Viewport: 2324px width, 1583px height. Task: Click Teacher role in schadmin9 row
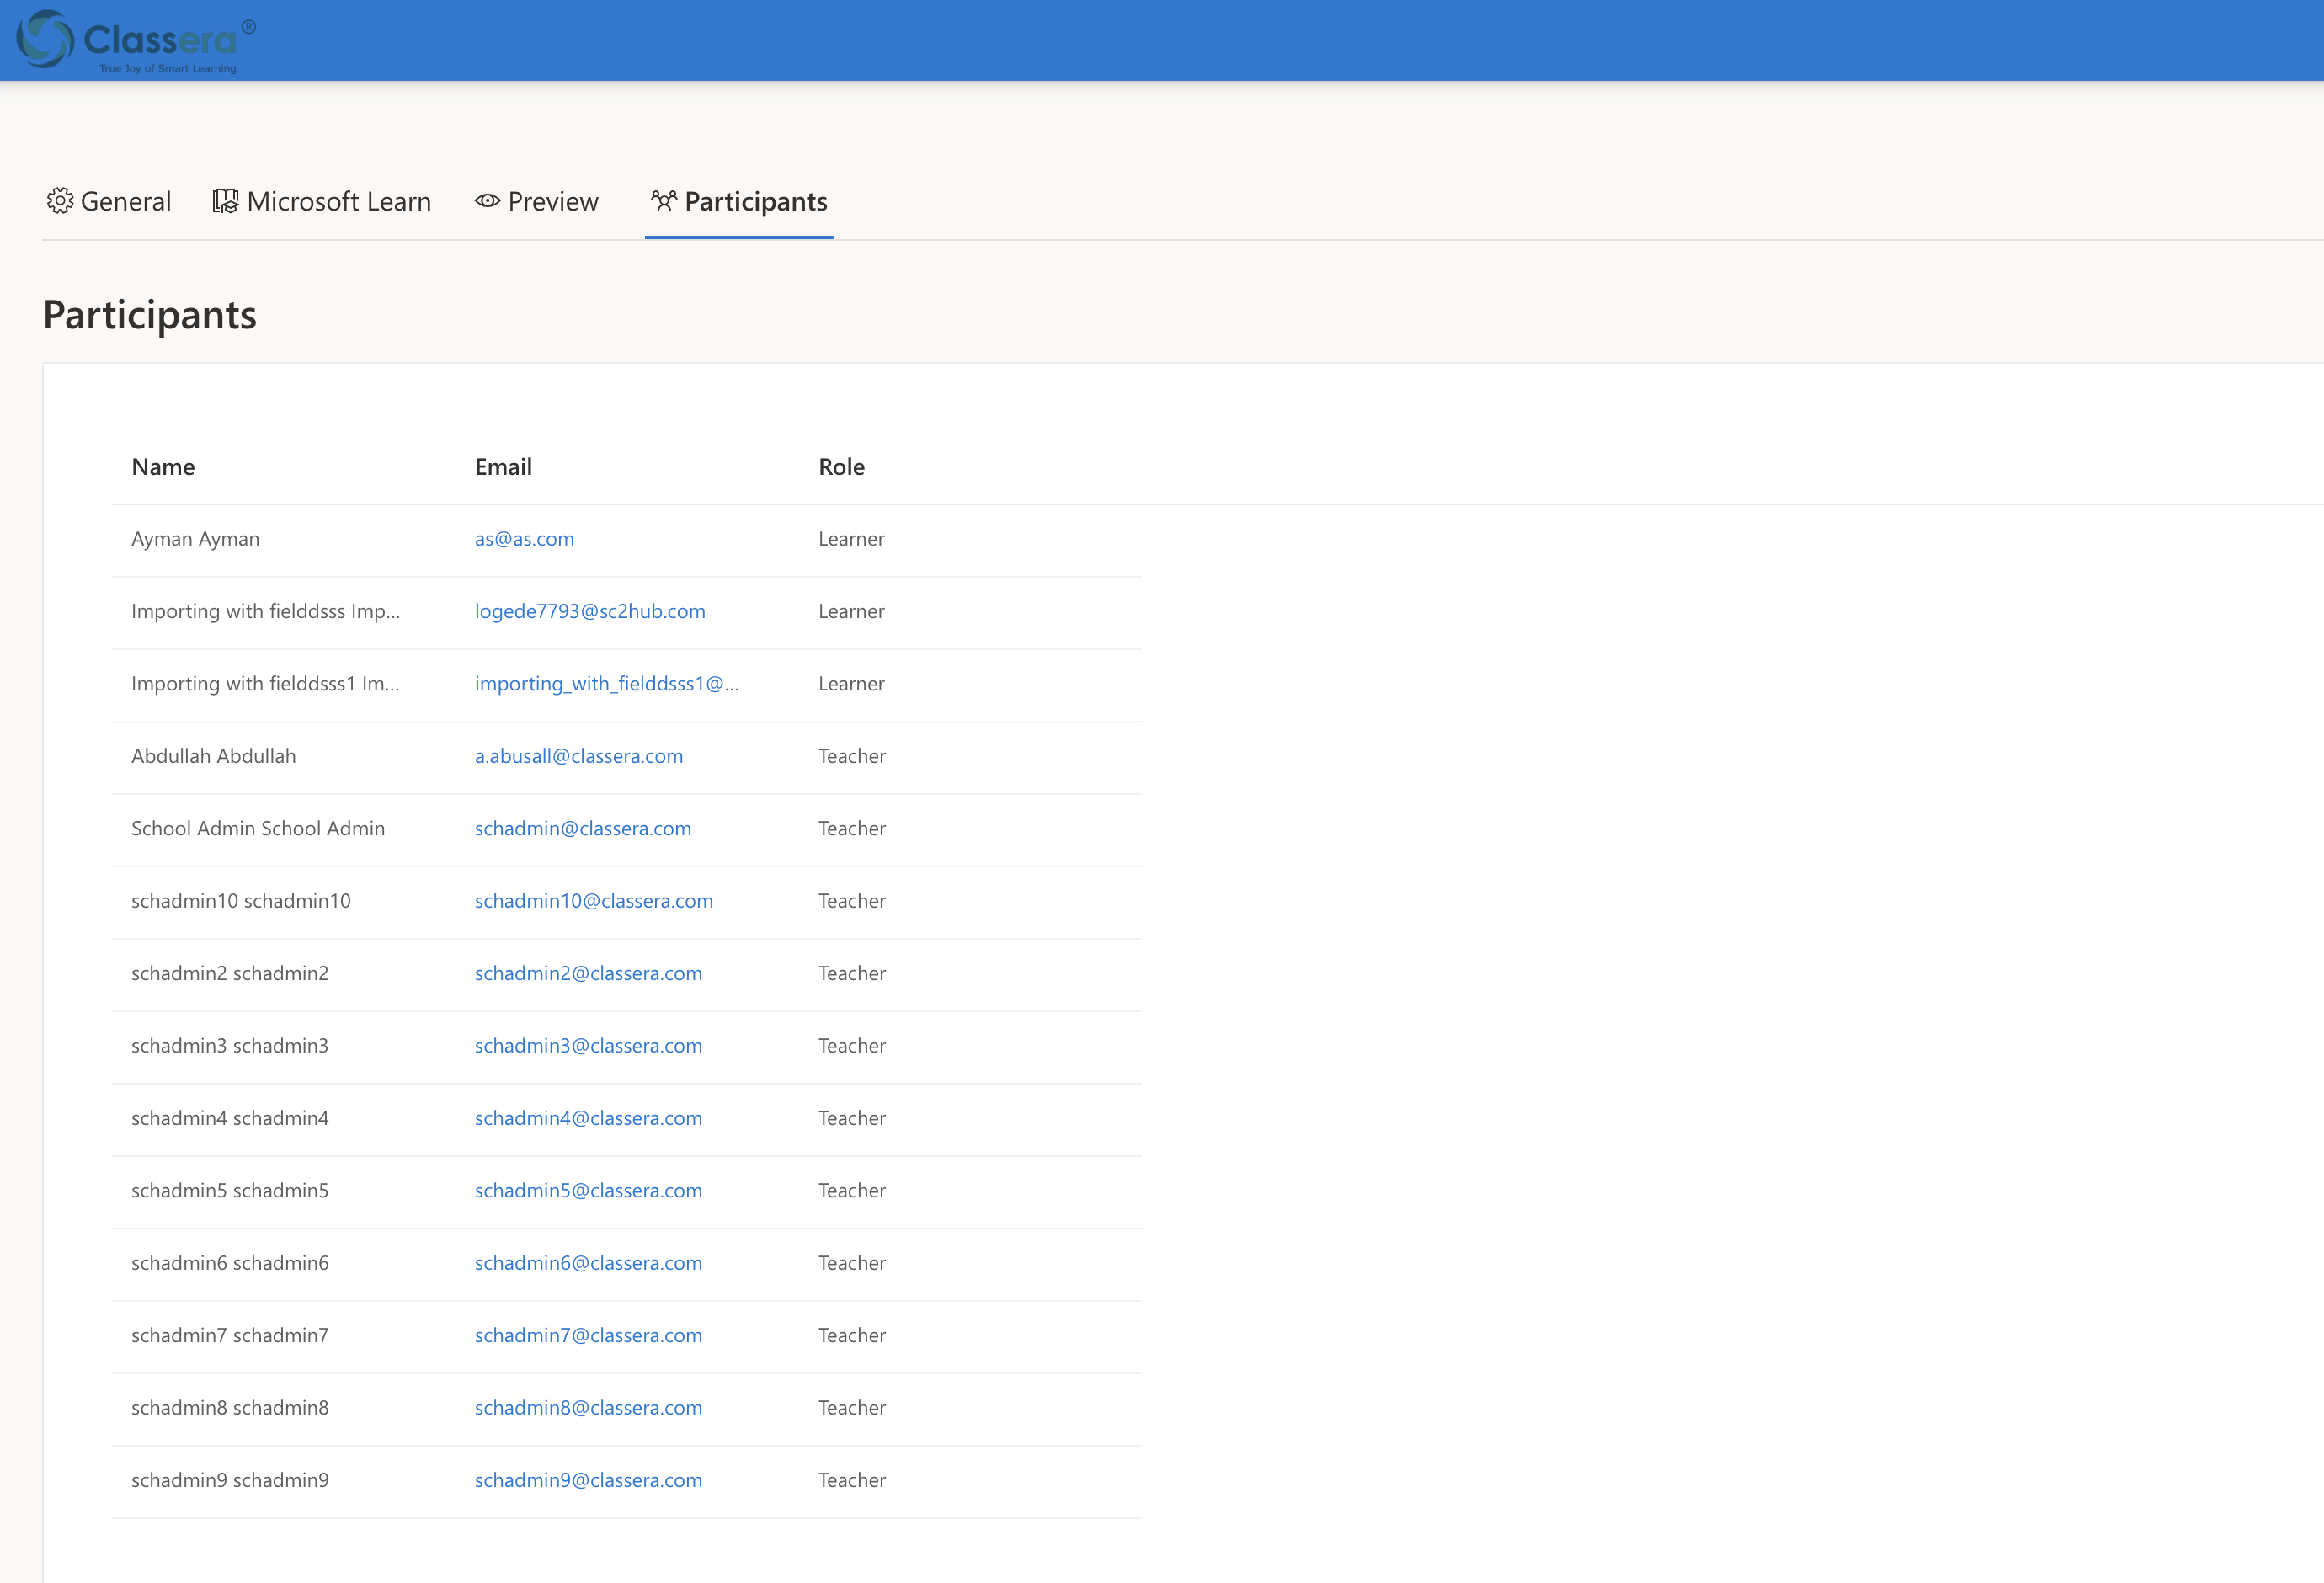(x=852, y=1480)
